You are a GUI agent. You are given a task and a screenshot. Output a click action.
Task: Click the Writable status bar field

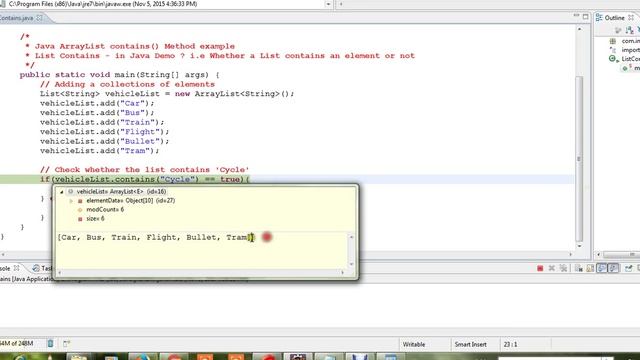pos(414,344)
